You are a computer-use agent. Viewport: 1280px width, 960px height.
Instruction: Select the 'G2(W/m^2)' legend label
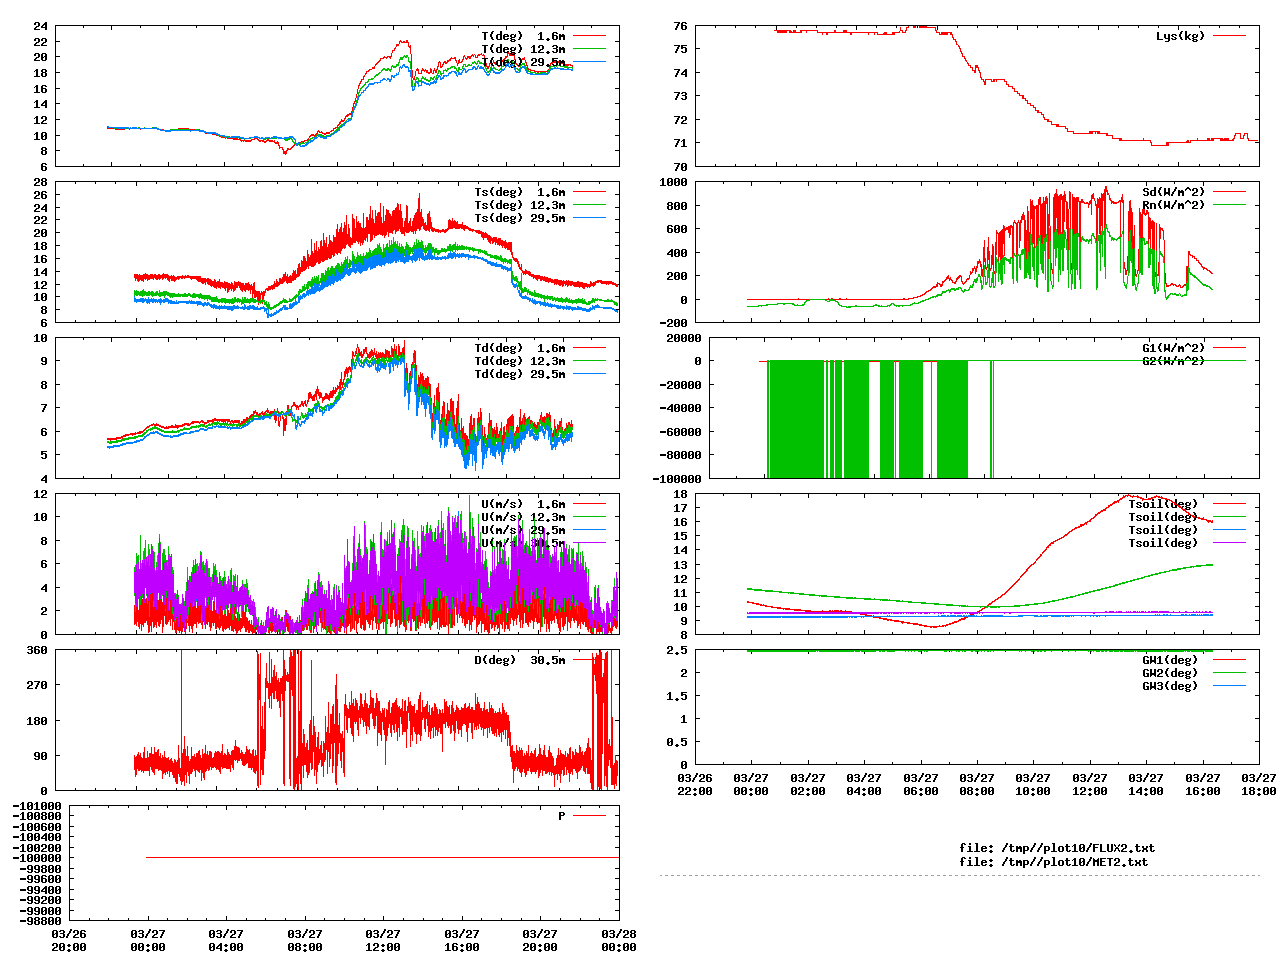coord(1174,361)
